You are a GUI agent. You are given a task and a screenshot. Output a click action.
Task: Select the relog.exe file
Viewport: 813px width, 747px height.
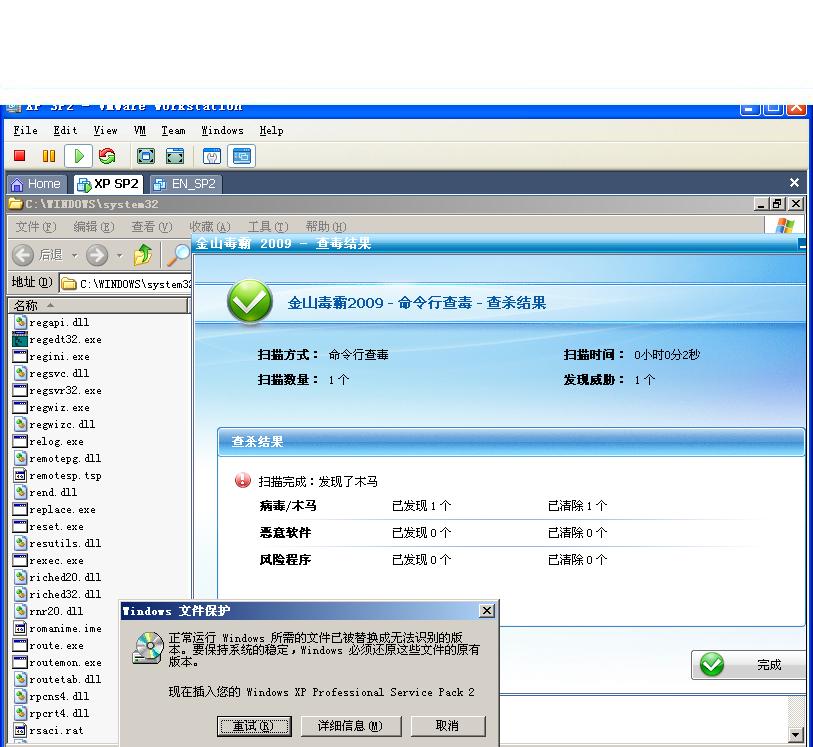click(48, 442)
